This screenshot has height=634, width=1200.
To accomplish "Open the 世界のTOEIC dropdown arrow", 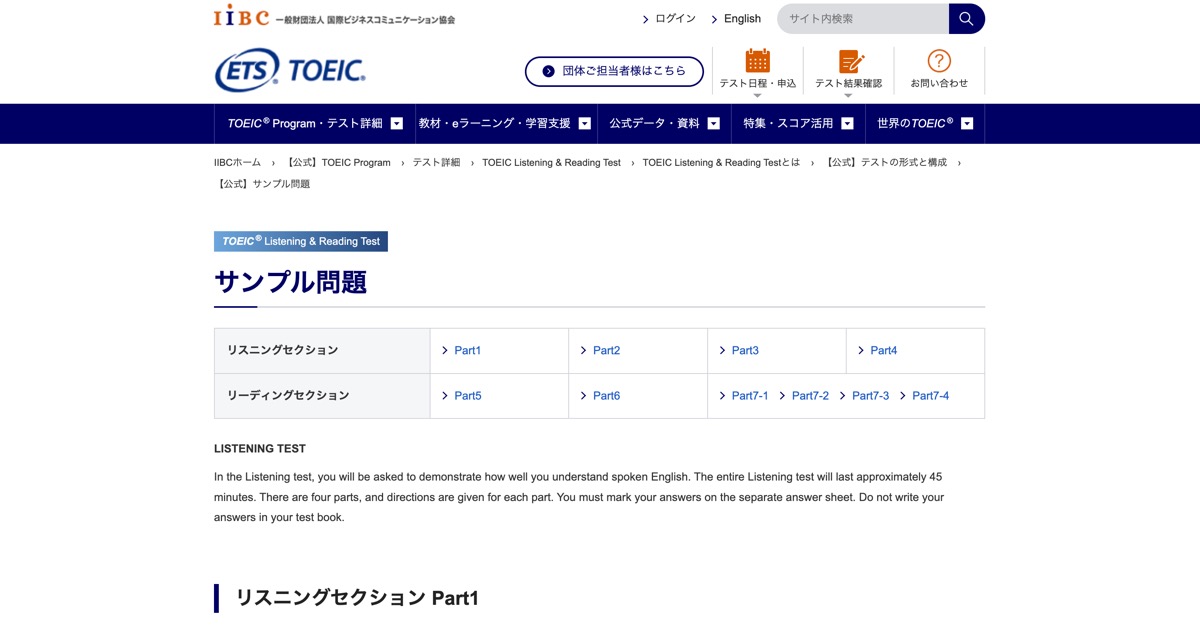I will (x=966, y=123).
